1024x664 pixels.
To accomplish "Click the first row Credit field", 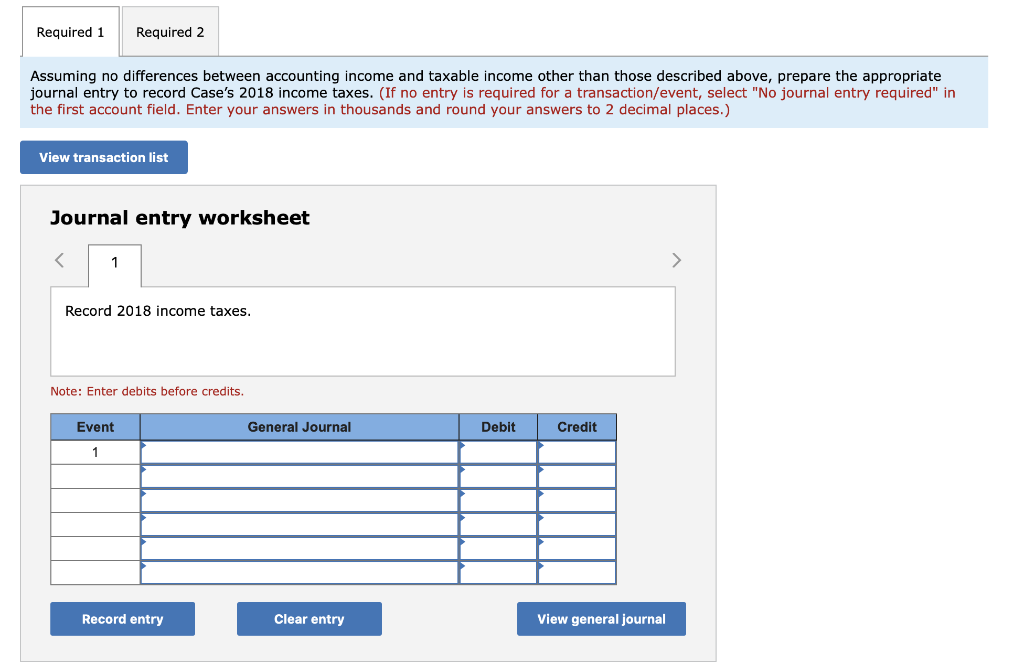I will point(577,452).
